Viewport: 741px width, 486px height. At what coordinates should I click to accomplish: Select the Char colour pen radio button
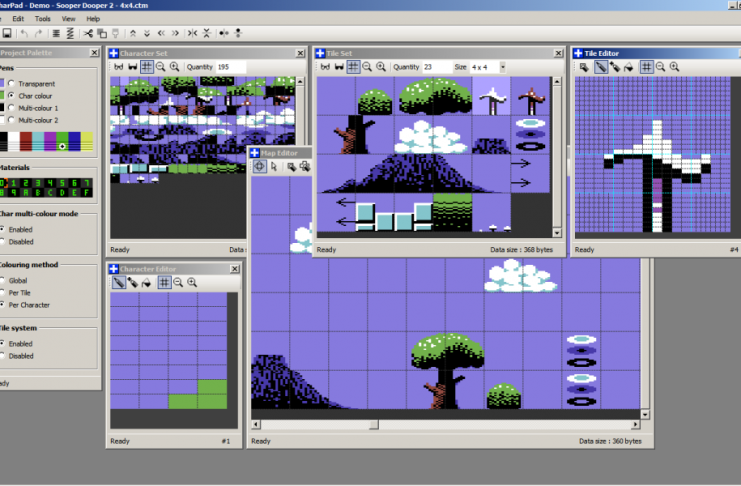point(11,95)
